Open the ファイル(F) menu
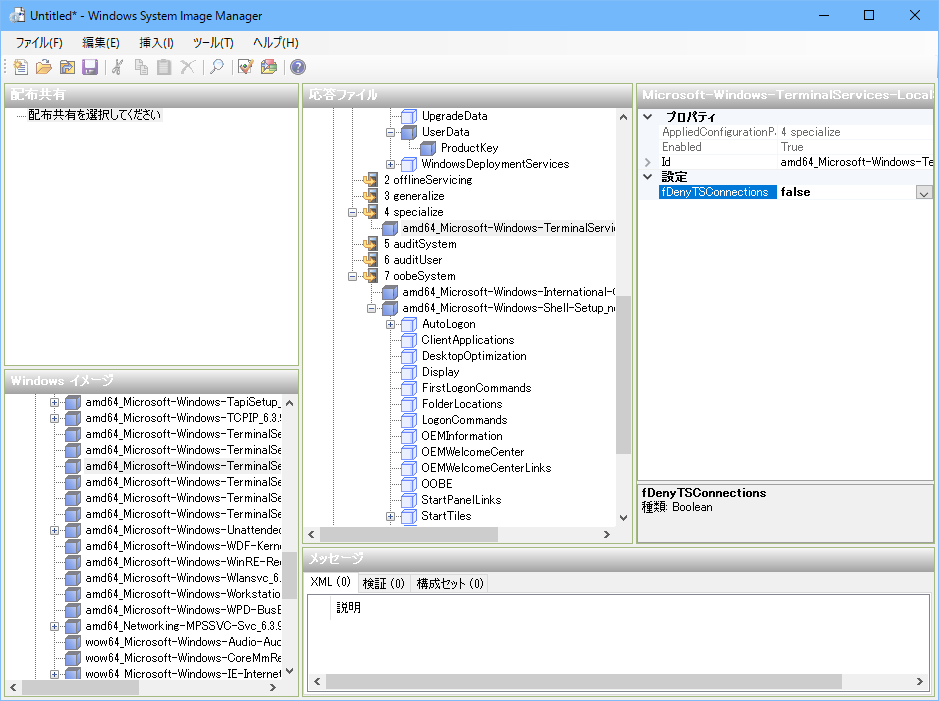Screen dimensions: 939x701 (39, 43)
